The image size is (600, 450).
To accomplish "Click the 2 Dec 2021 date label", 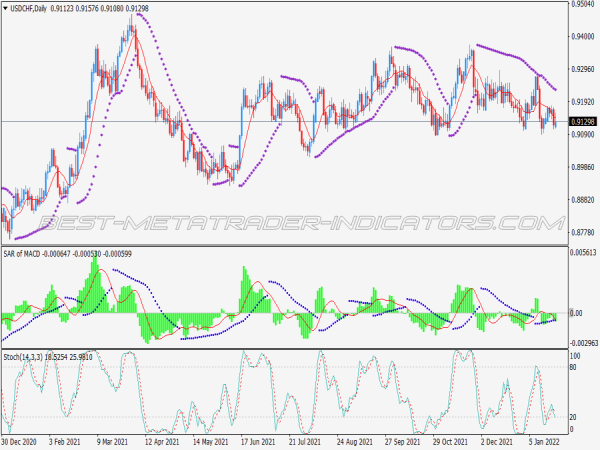I will (x=497, y=442).
